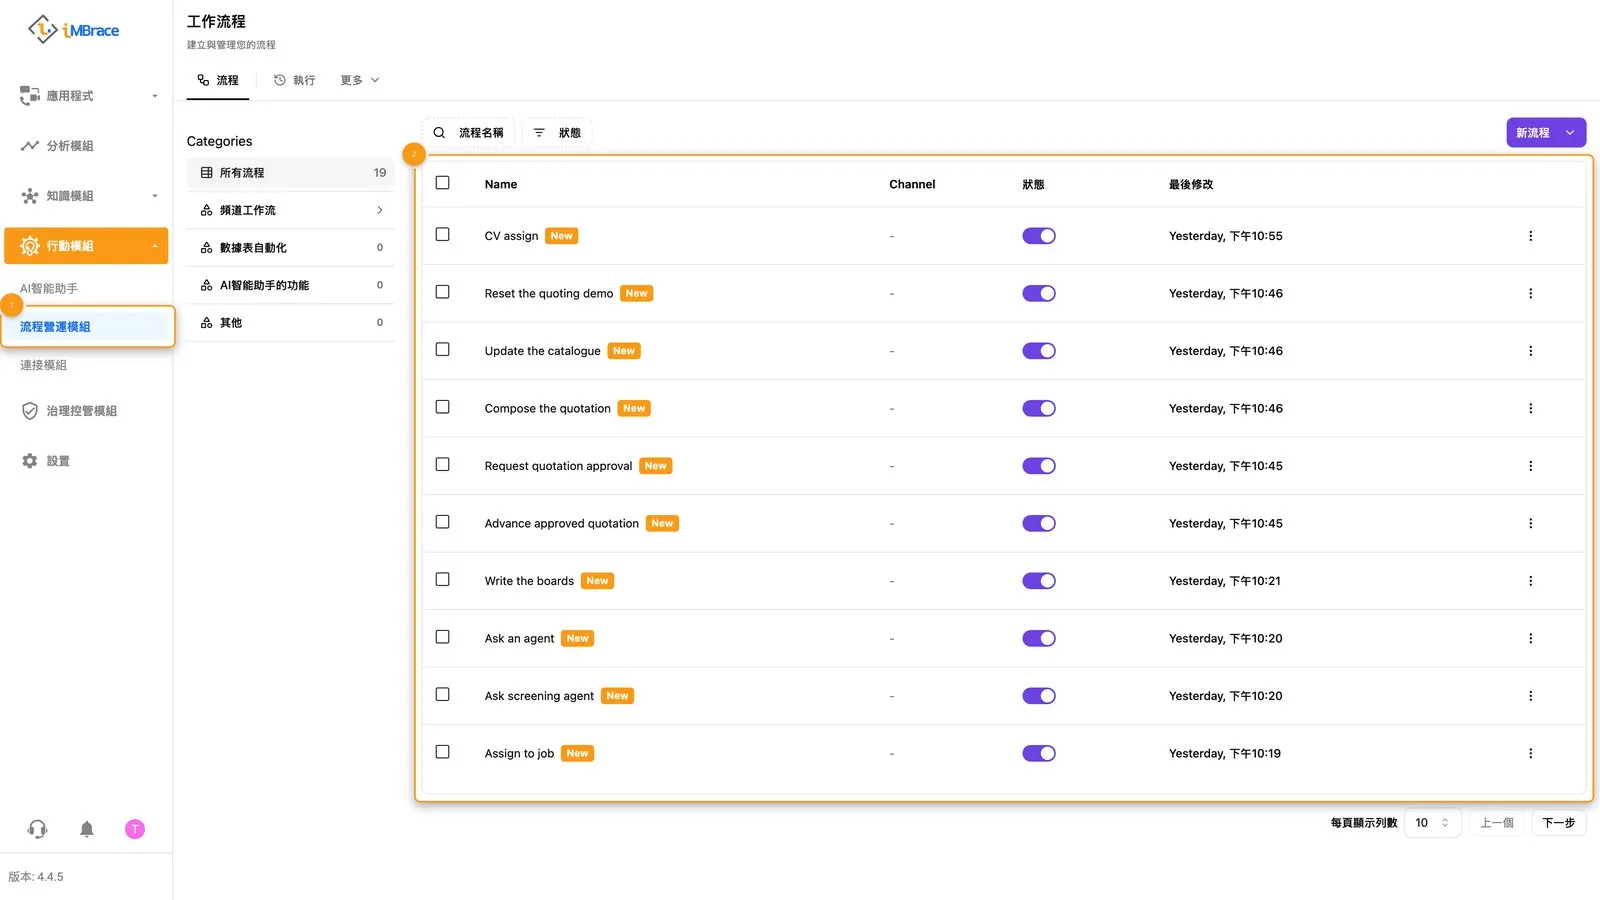The width and height of the screenshot is (1600, 900).
Task: Go to next page with 下一步
Action: [x=1558, y=823]
